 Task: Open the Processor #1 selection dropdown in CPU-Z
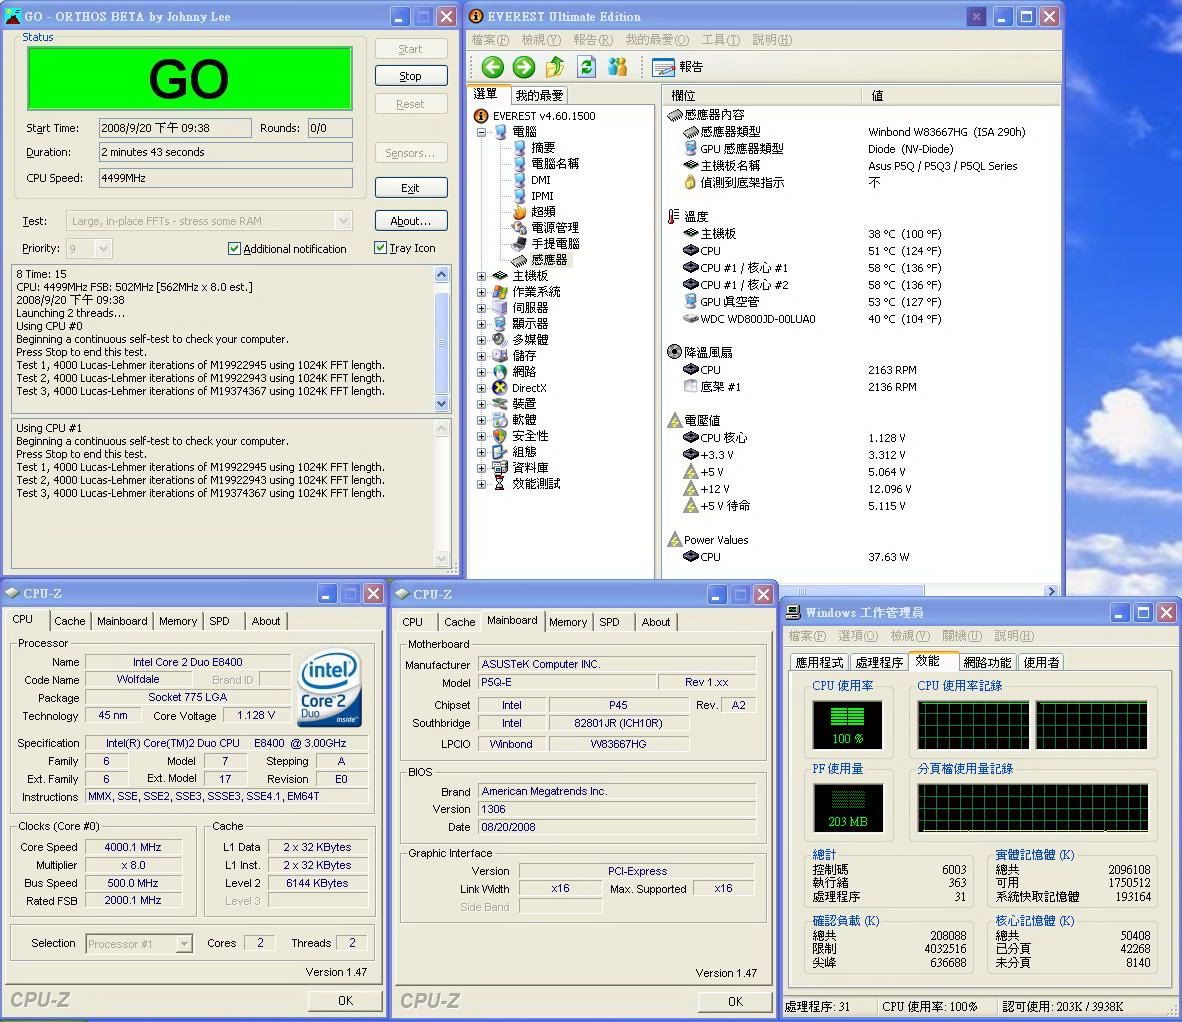point(184,944)
